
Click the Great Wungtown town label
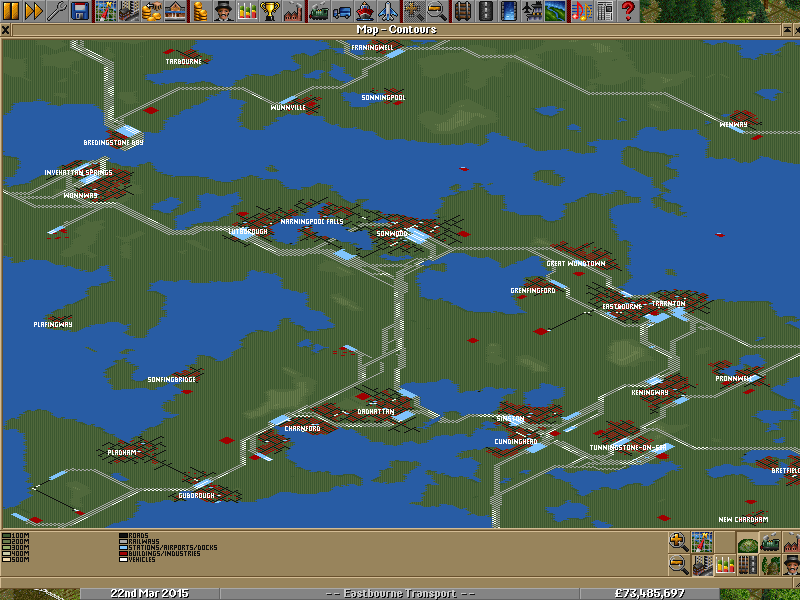click(x=576, y=263)
